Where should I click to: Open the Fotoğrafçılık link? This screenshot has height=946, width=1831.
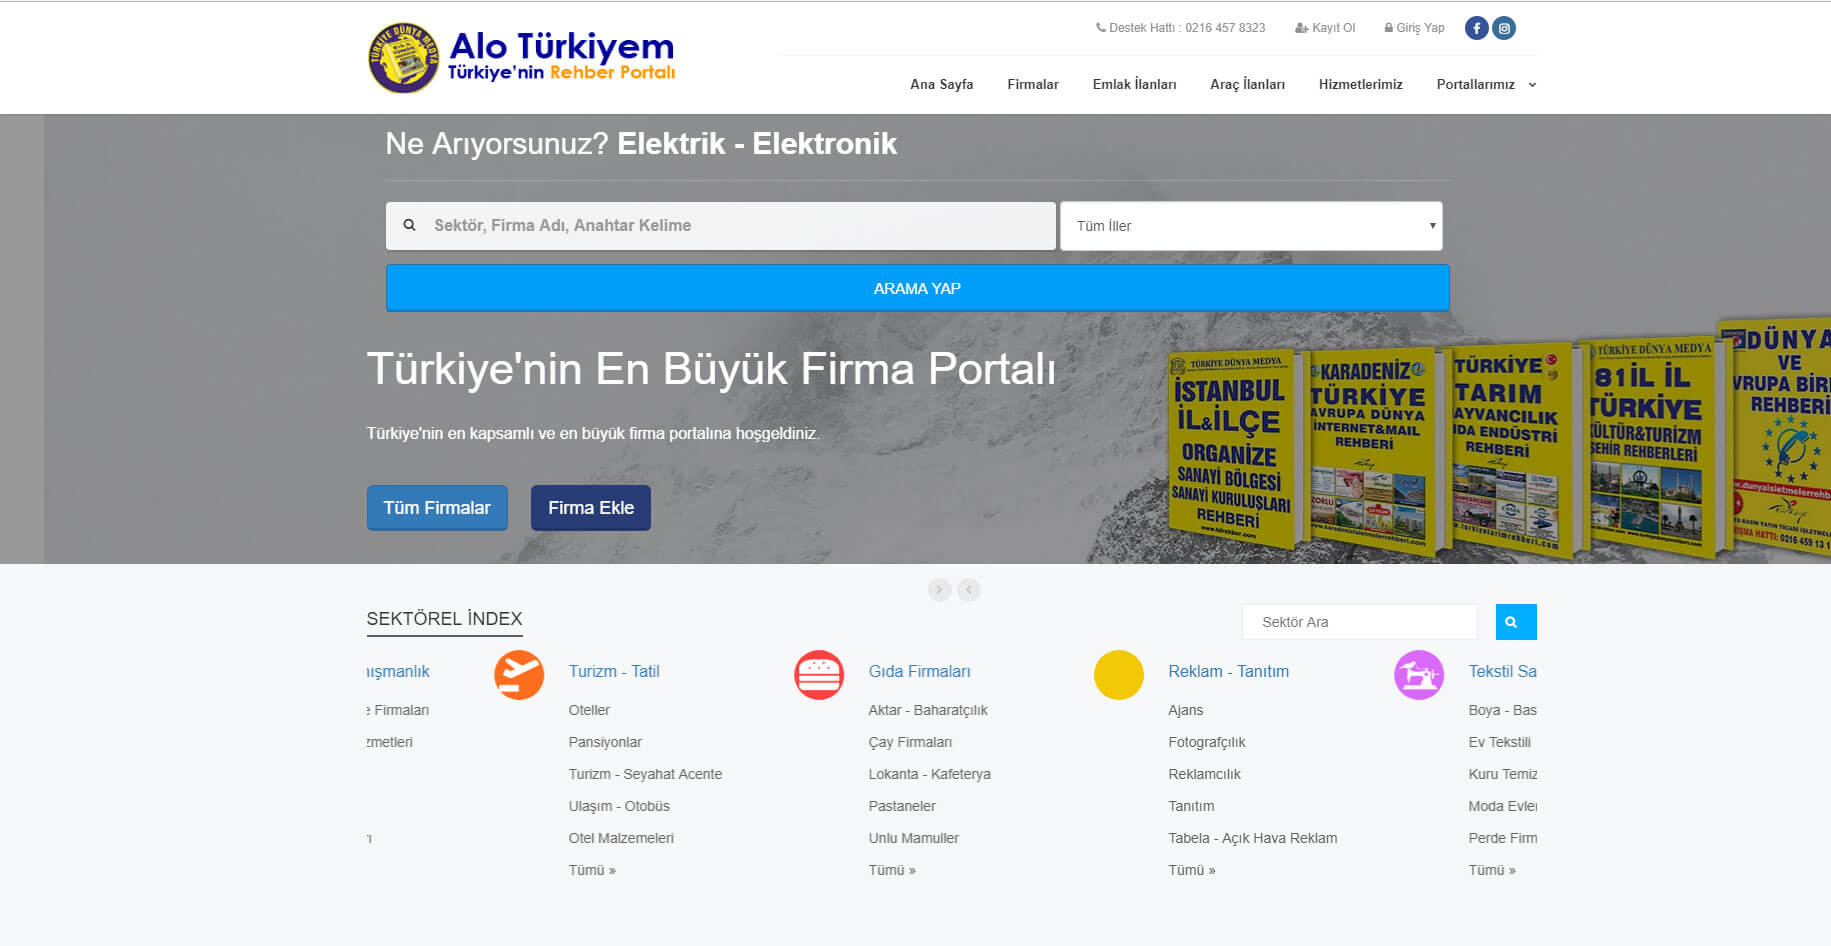tap(1206, 742)
